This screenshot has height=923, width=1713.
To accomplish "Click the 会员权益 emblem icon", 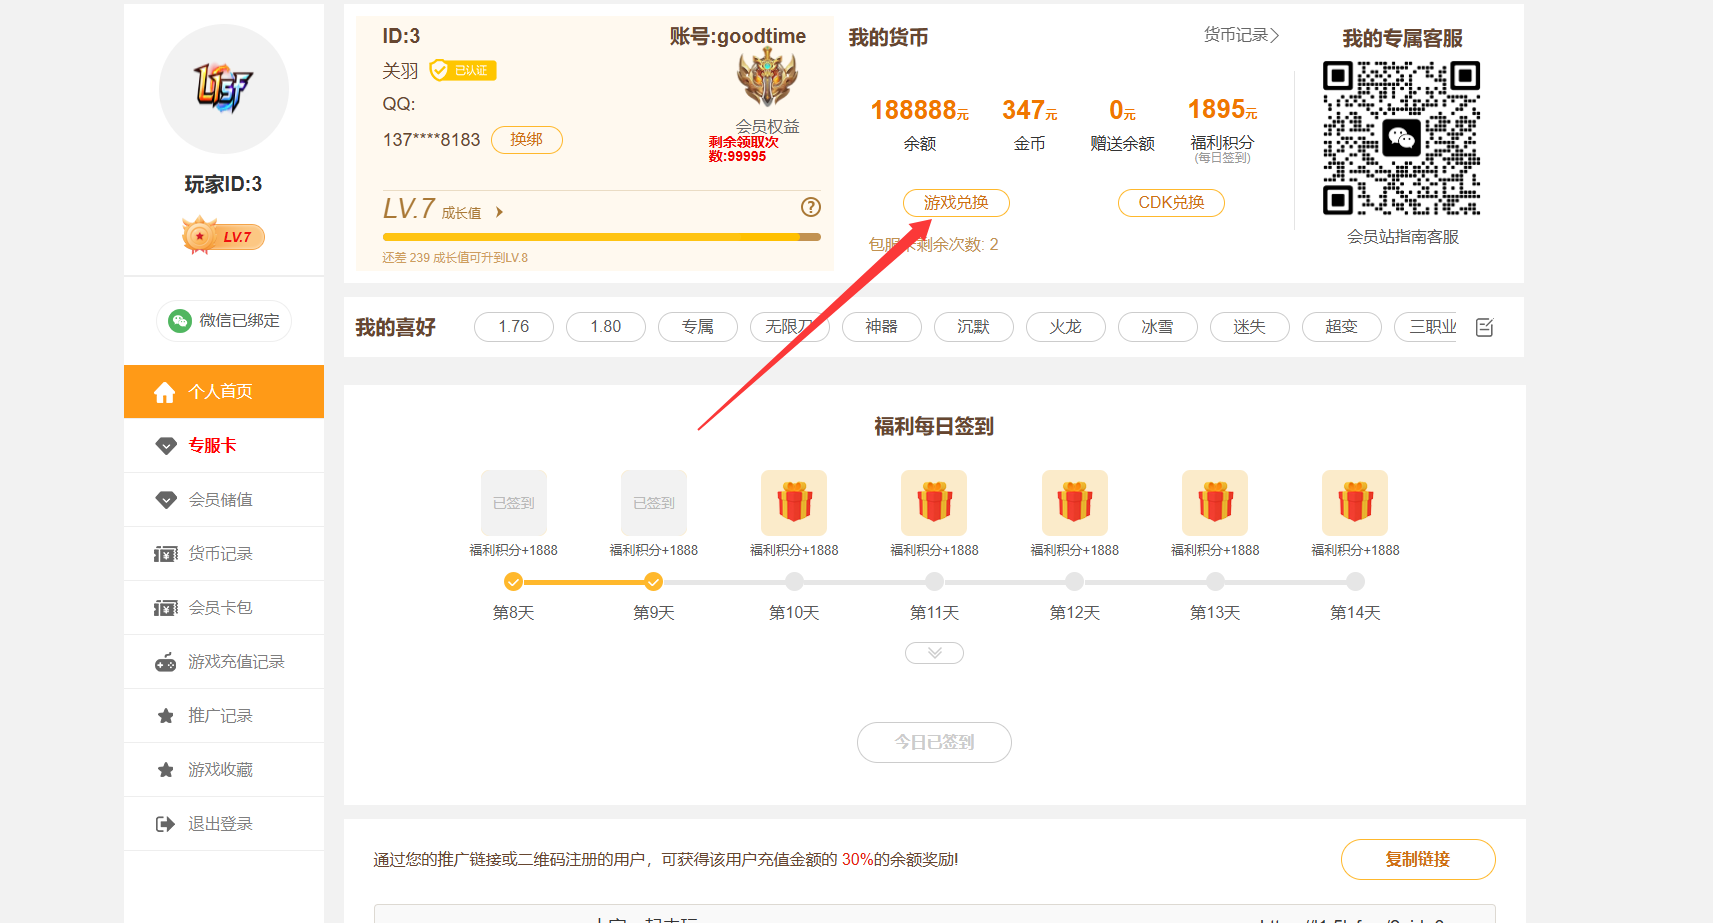I will pyautogui.click(x=767, y=78).
